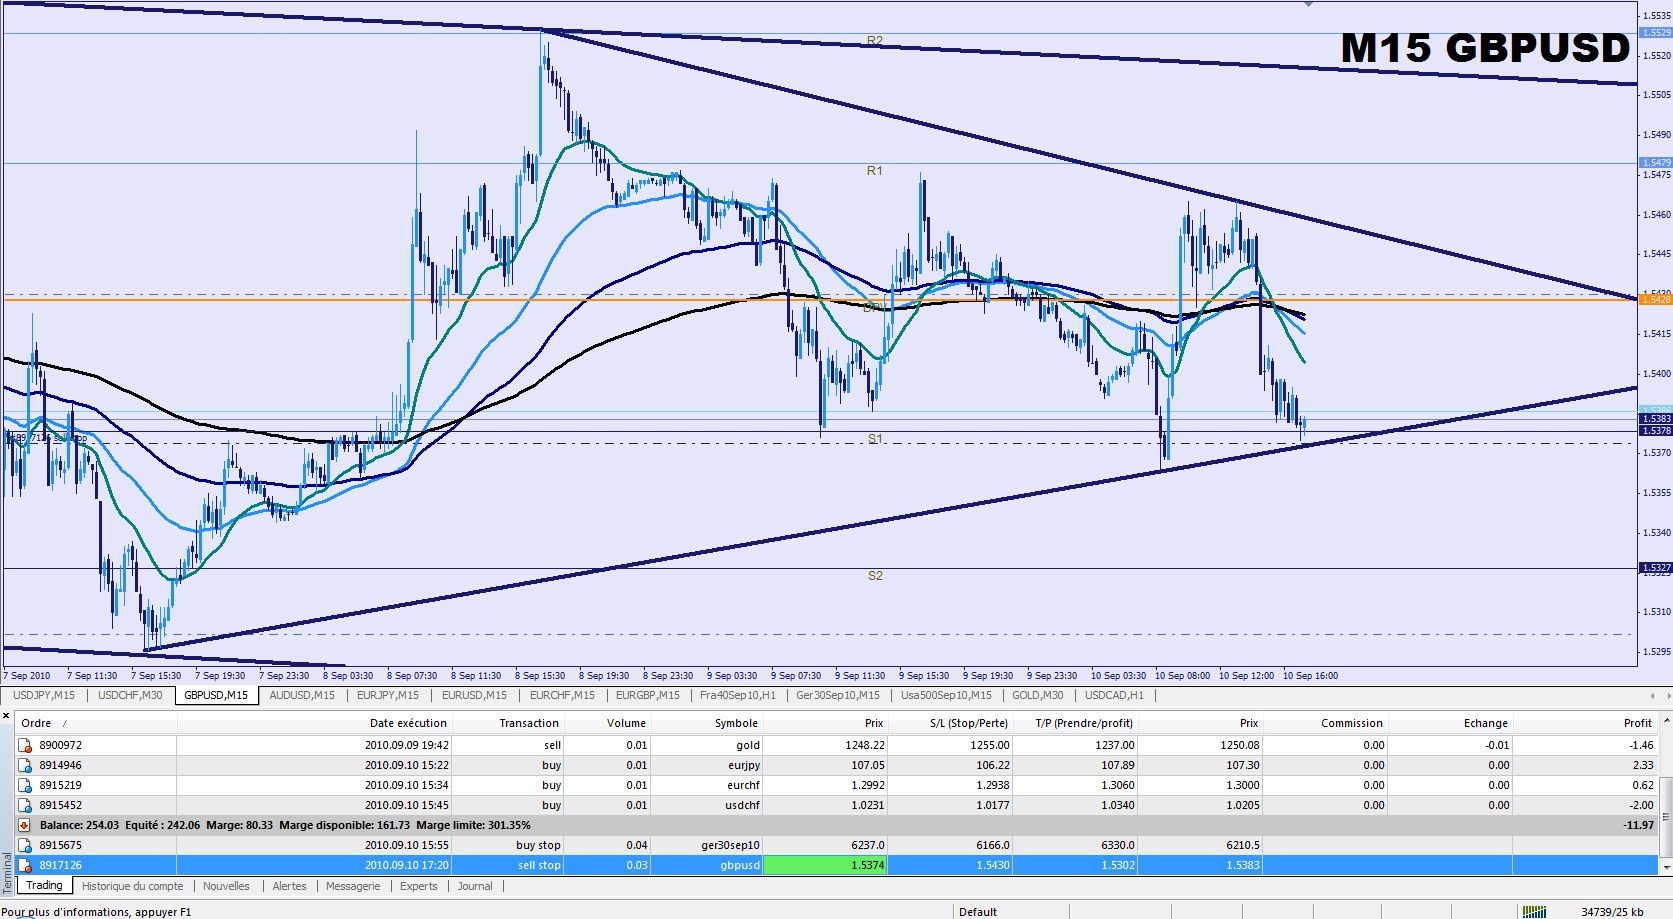
Task: Switch to the Journal terminal tab
Action: pos(475,886)
